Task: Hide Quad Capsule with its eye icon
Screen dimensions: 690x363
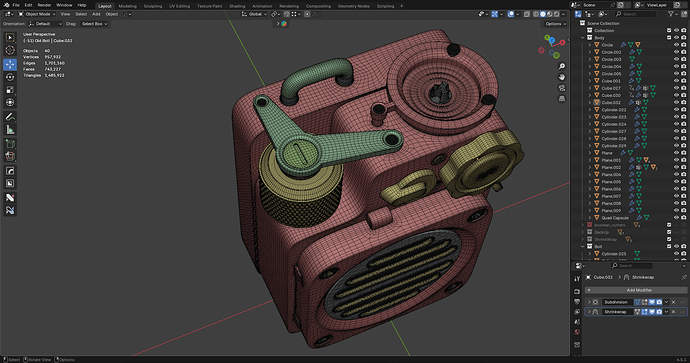Action: pyautogui.click(x=676, y=218)
